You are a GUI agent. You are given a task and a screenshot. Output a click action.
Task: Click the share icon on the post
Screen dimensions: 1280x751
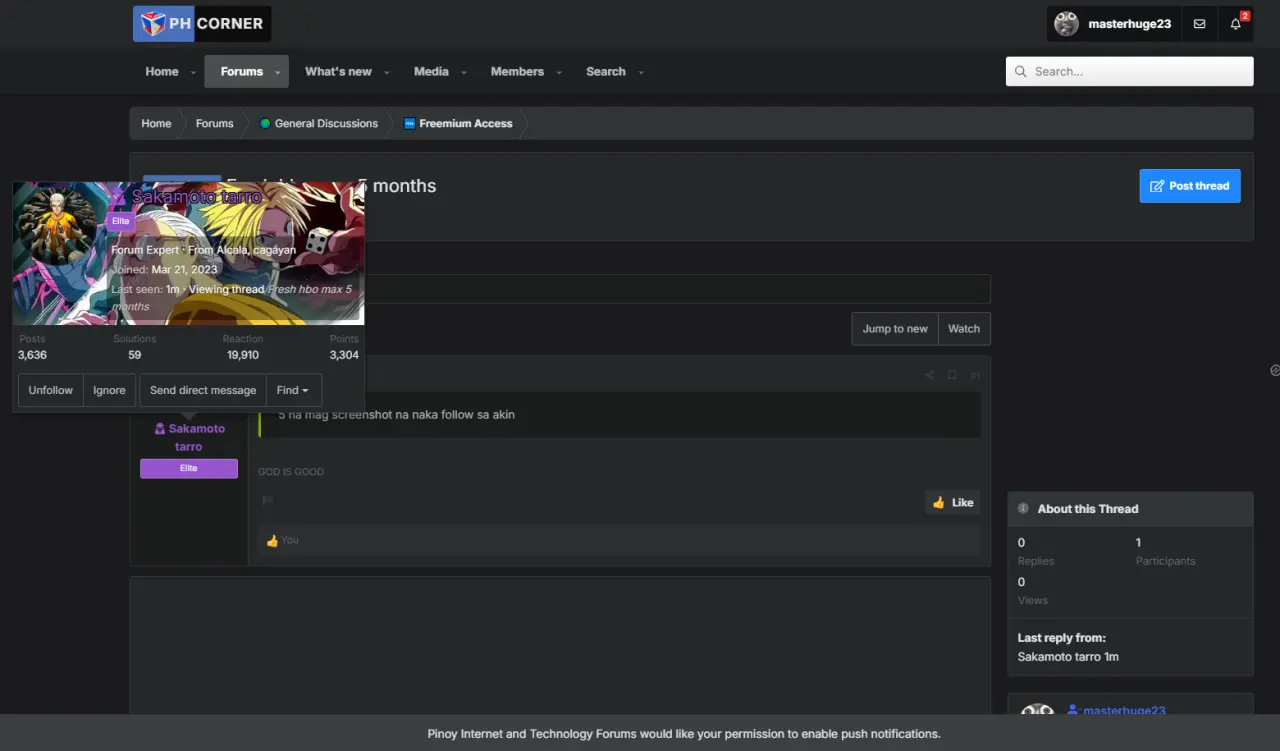click(x=929, y=375)
